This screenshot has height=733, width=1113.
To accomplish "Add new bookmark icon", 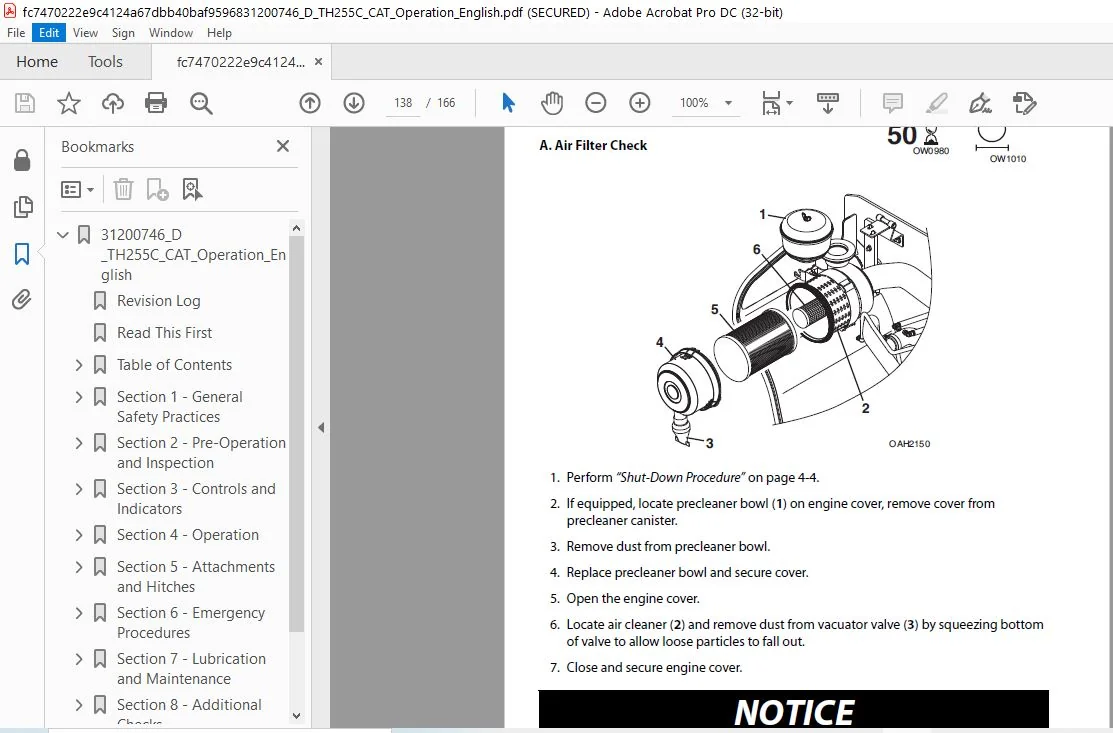I will tap(157, 189).
